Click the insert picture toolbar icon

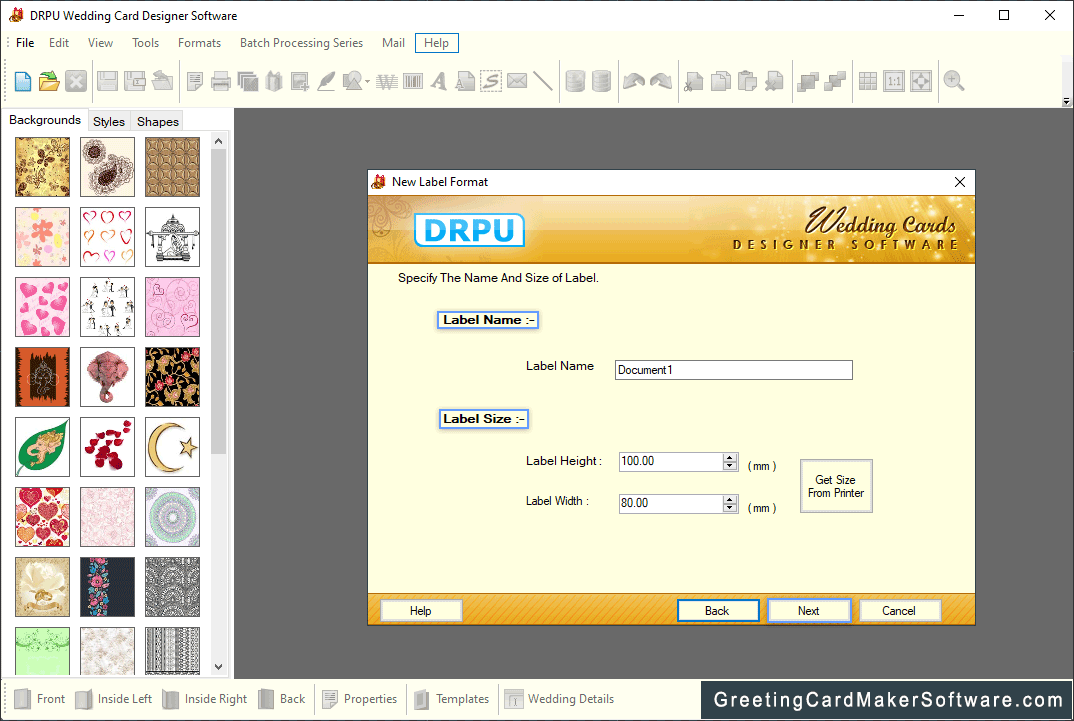click(299, 81)
